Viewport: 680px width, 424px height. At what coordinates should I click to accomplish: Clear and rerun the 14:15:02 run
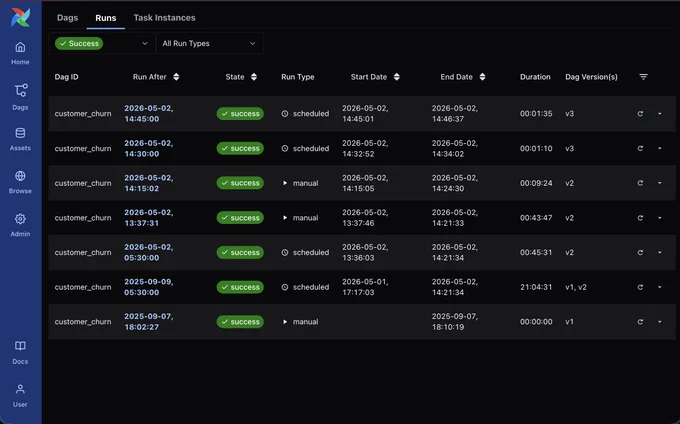tap(640, 183)
